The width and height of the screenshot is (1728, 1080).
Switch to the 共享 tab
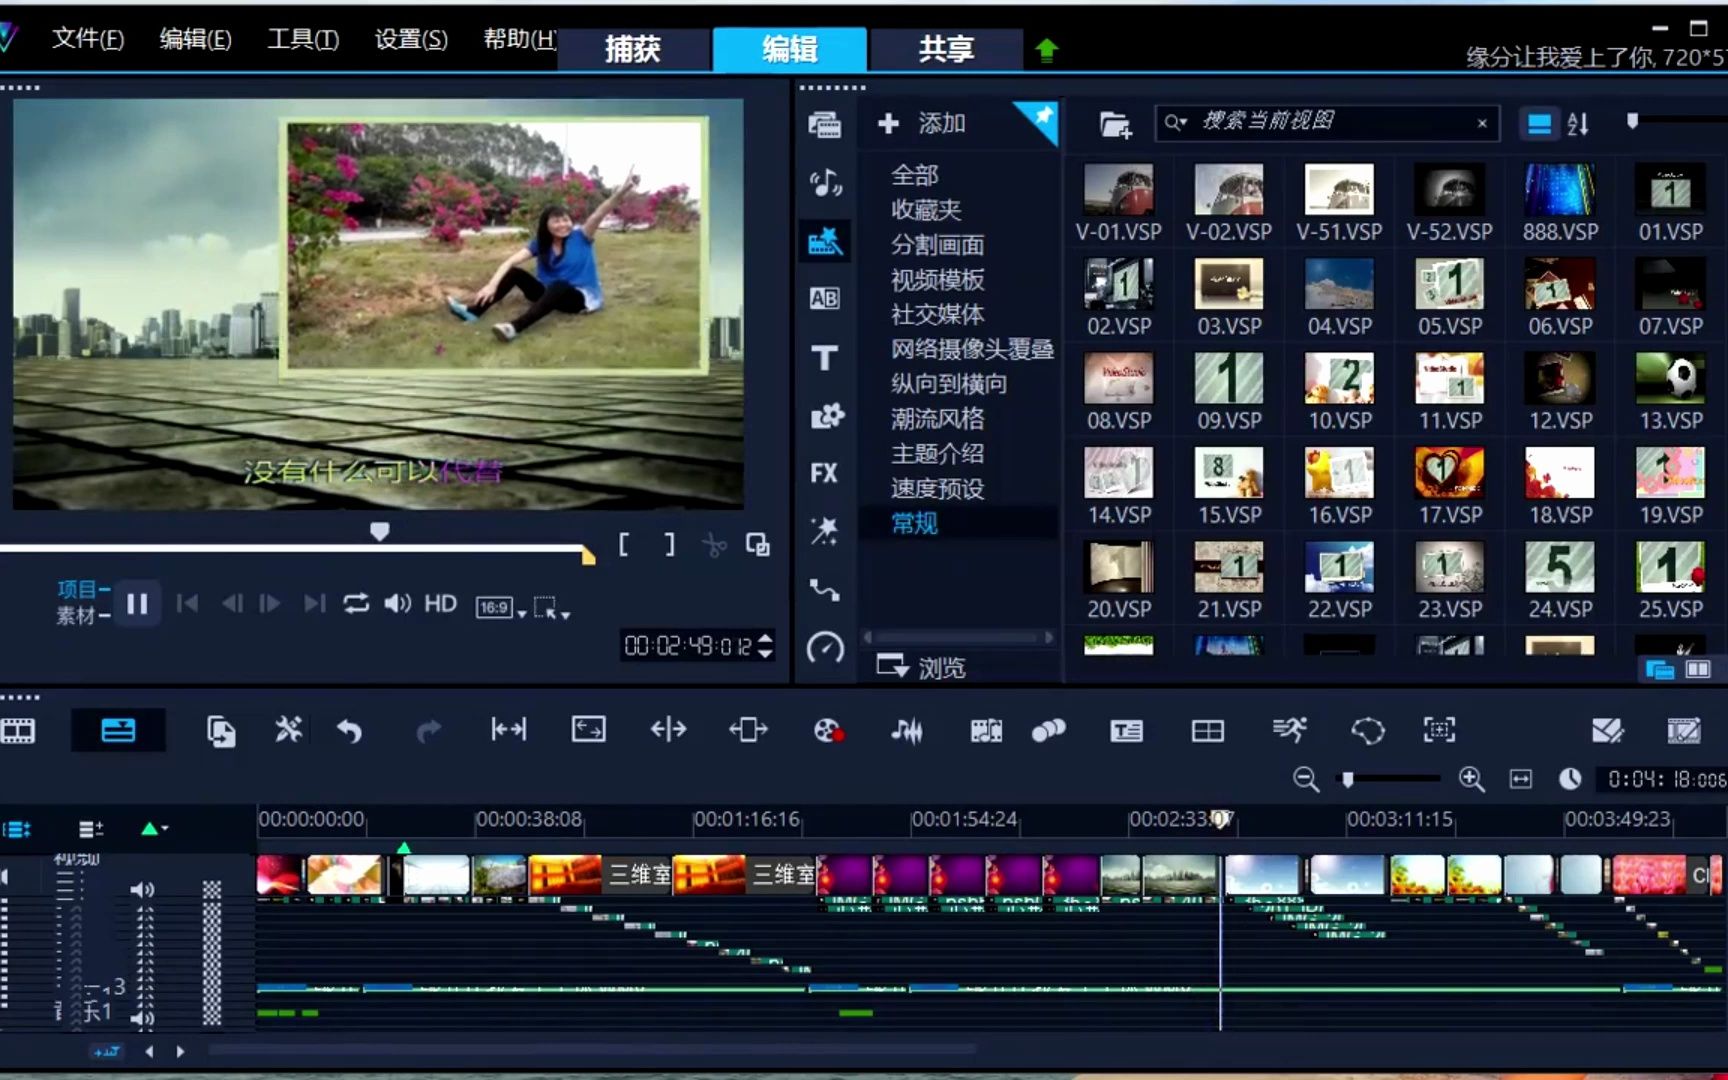(x=946, y=49)
